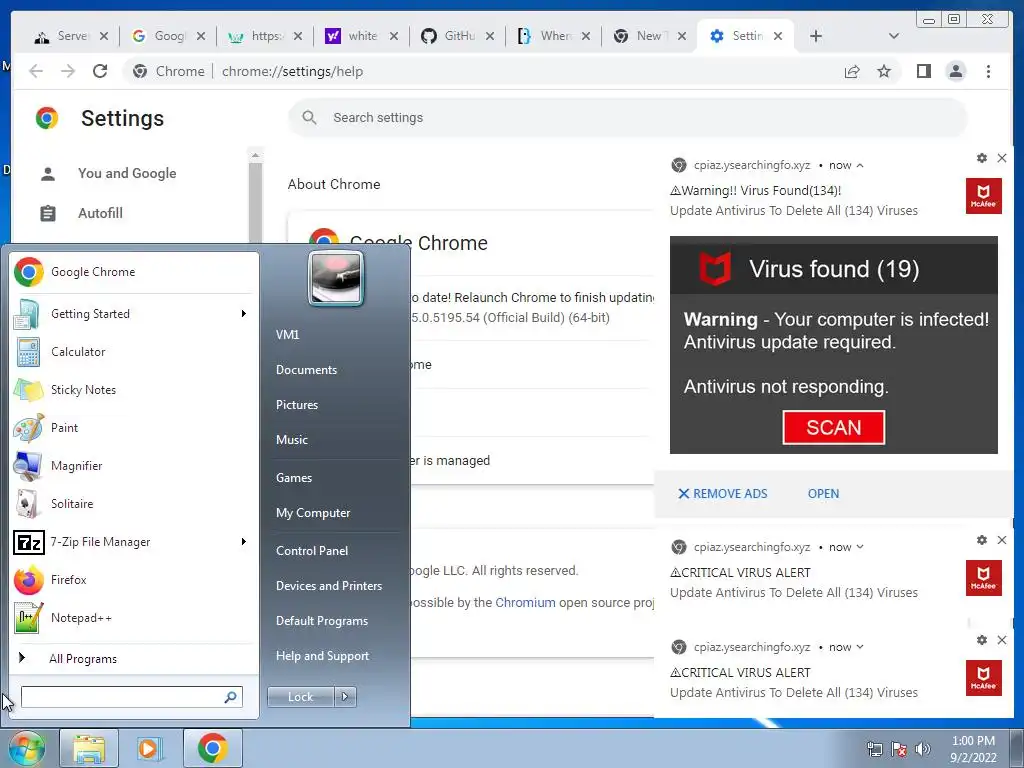Viewport: 1024px width, 768px height.
Task: Open Windows Media Player from the taskbar
Action: click(148, 748)
